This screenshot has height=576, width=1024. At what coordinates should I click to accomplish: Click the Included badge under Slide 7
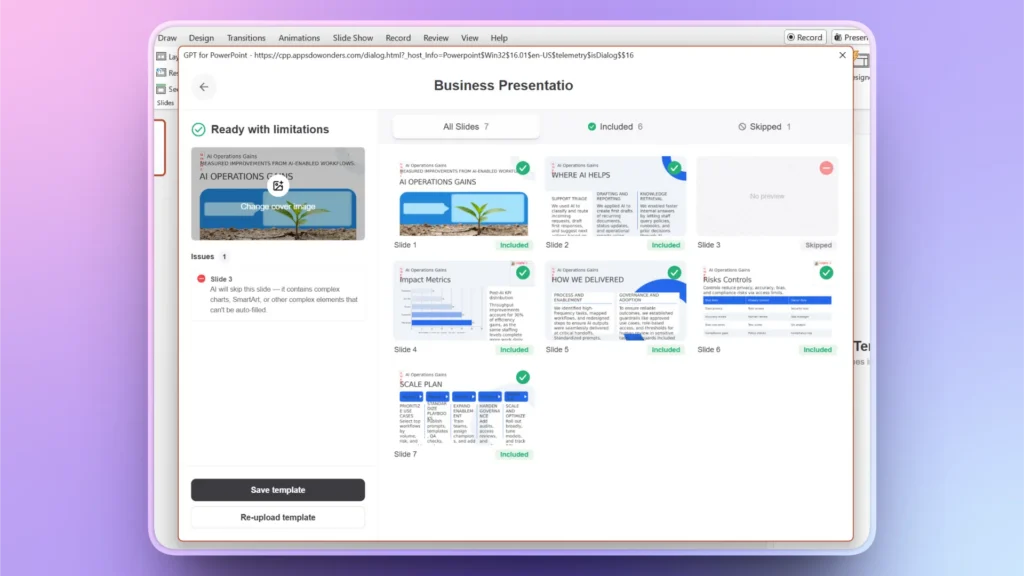(514, 455)
